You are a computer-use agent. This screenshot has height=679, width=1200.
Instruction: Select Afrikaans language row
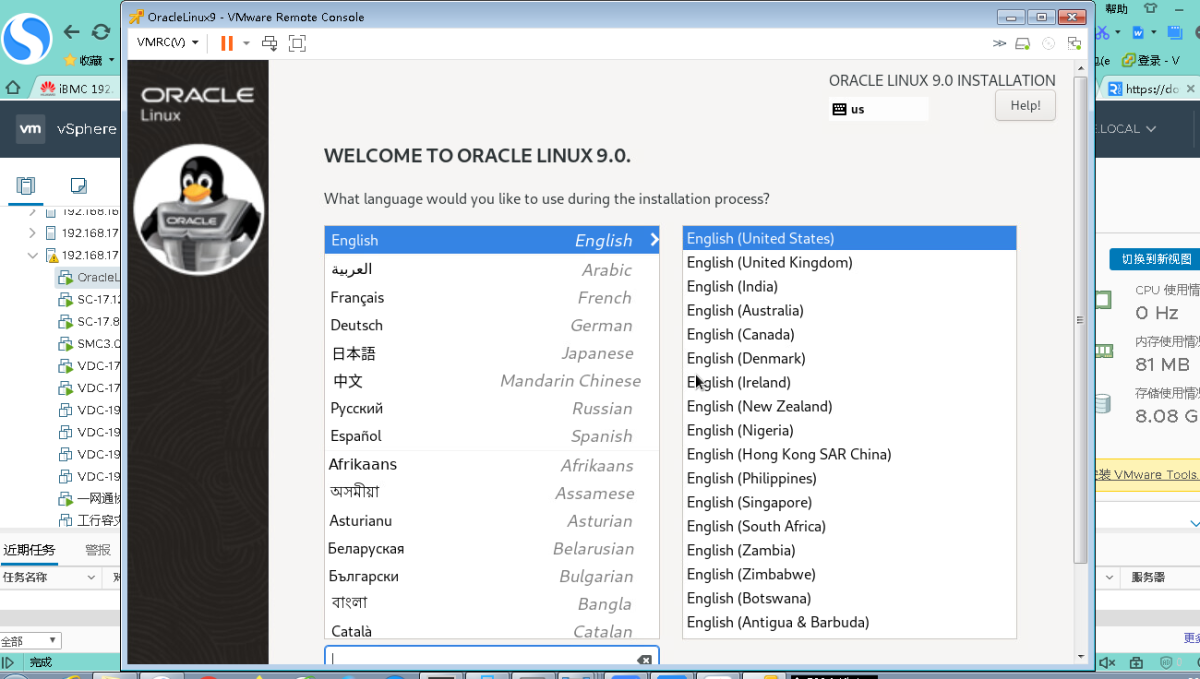[492, 465]
